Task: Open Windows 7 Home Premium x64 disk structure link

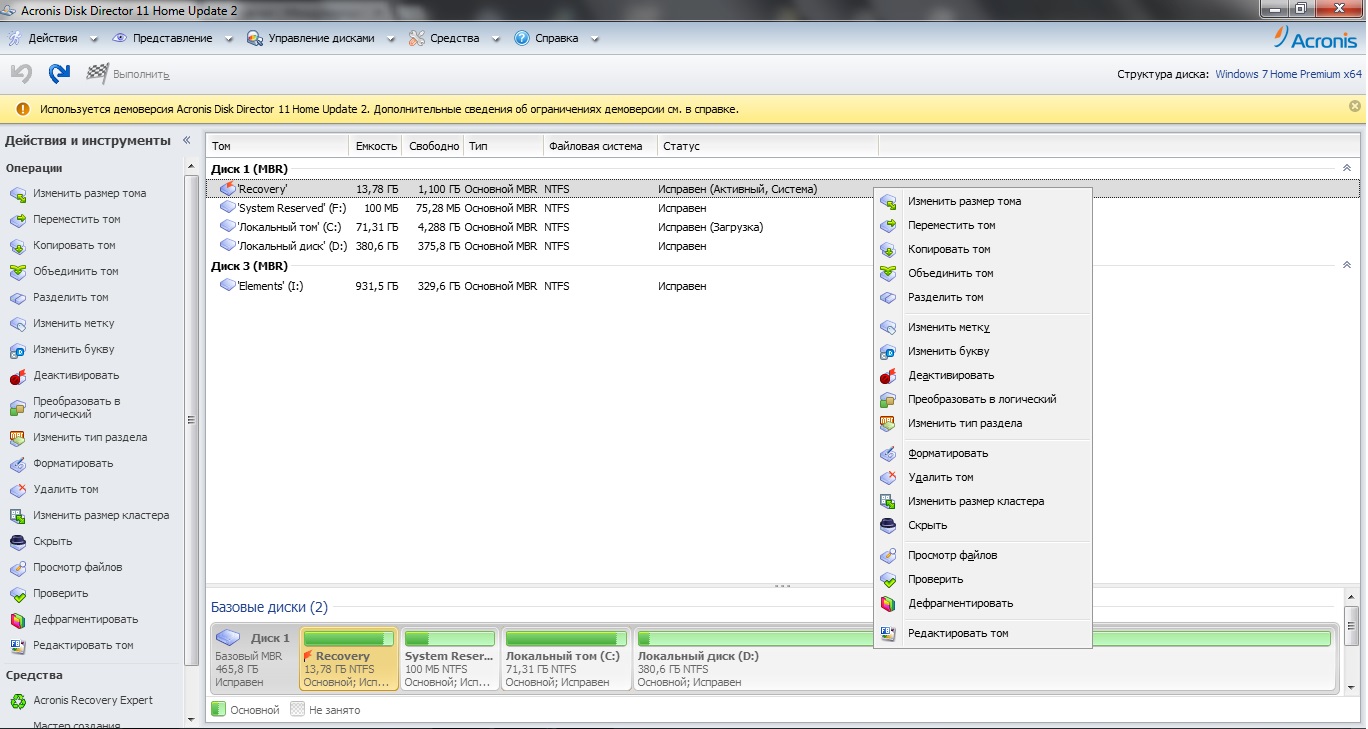Action: (x=1288, y=74)
